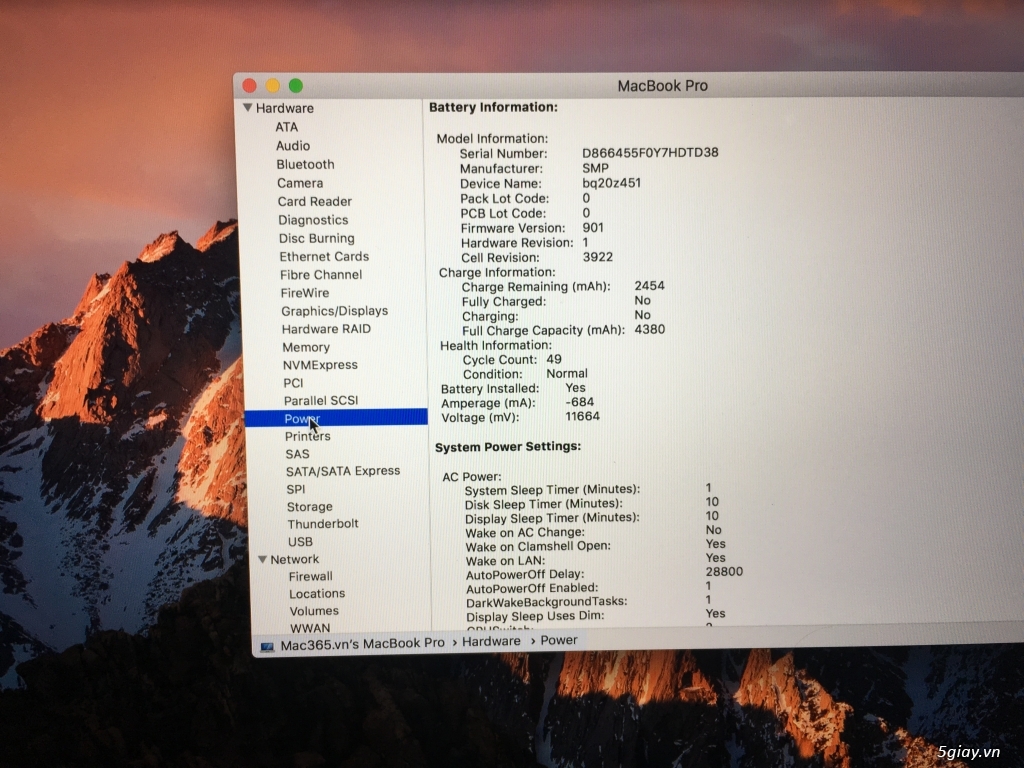Minimize window with the yellow button

pyautogui.click(x=273, y=86)
